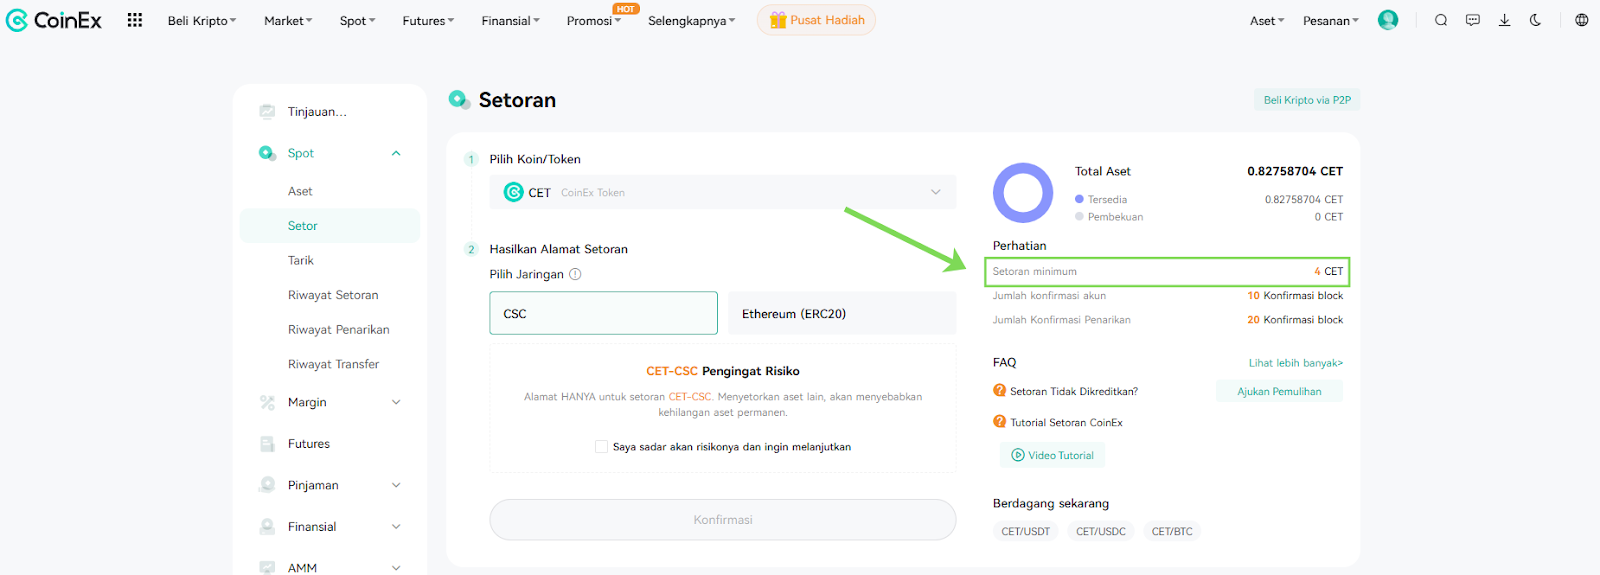Click Lihat lebih banyak link

[x=1295, y=363]
